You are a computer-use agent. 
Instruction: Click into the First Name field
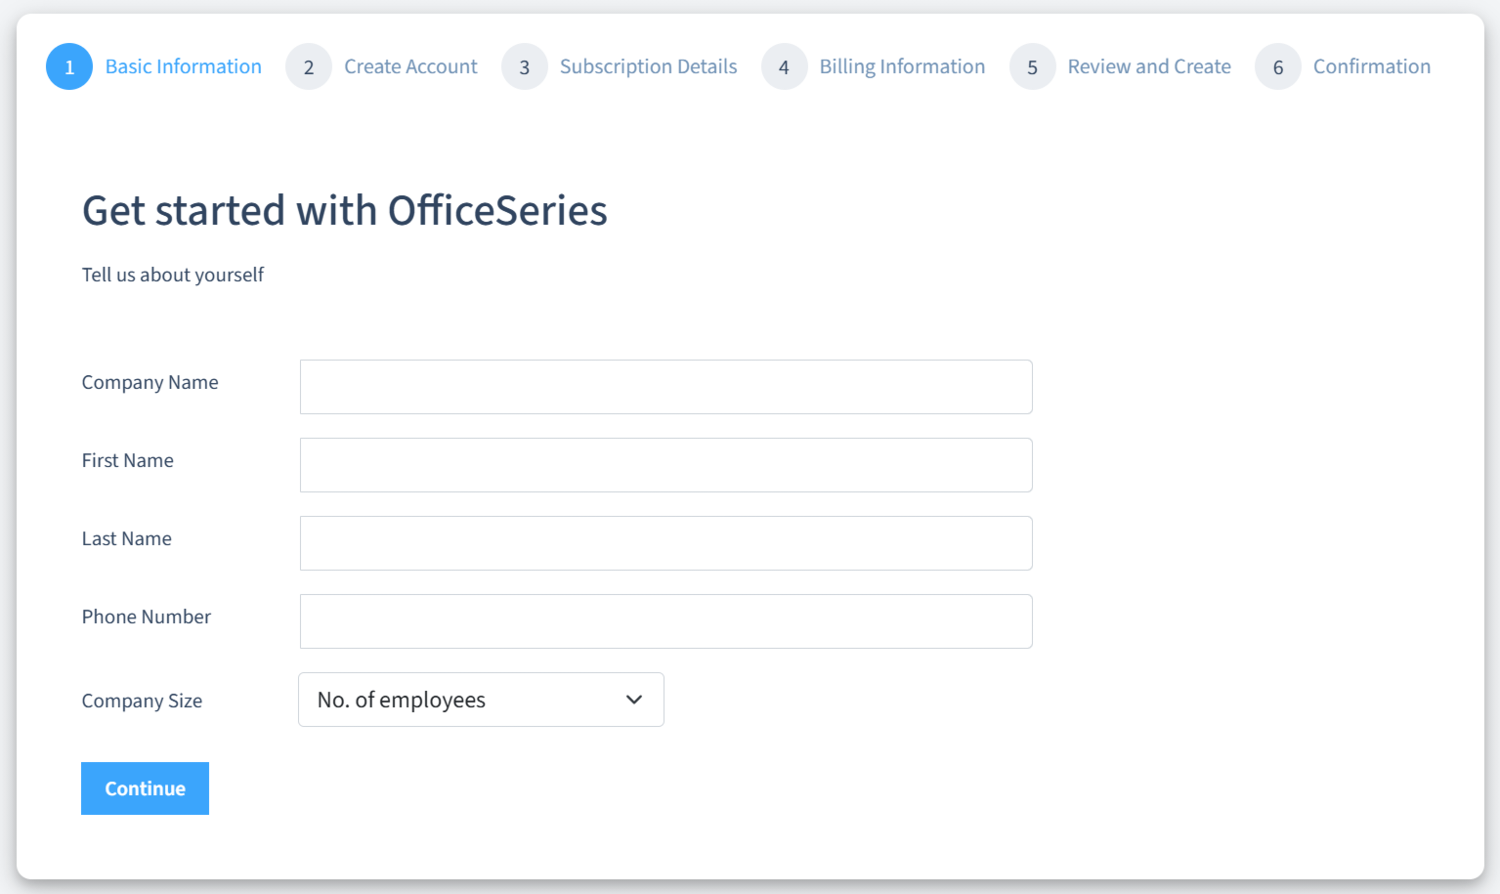(x=666, y=465)
